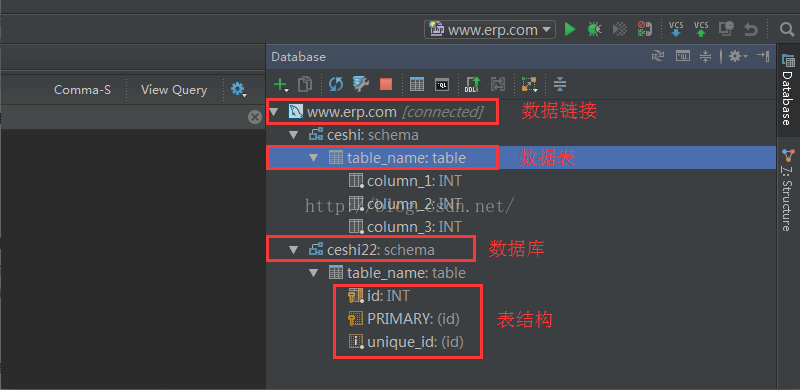Select www.erp.com [connected] data source
Screen dimensions: 800x390
click(386, 112)
